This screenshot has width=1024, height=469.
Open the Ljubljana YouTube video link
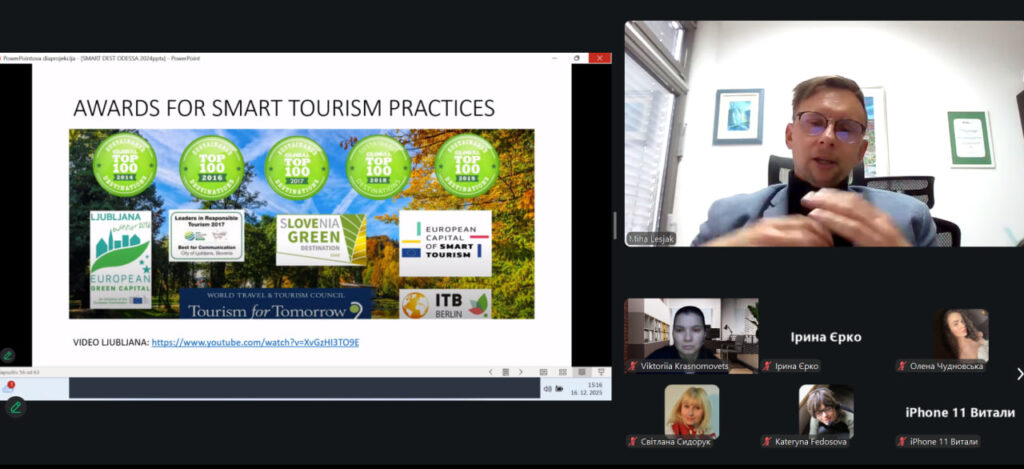pyautogui.click(x=255, y=342)
